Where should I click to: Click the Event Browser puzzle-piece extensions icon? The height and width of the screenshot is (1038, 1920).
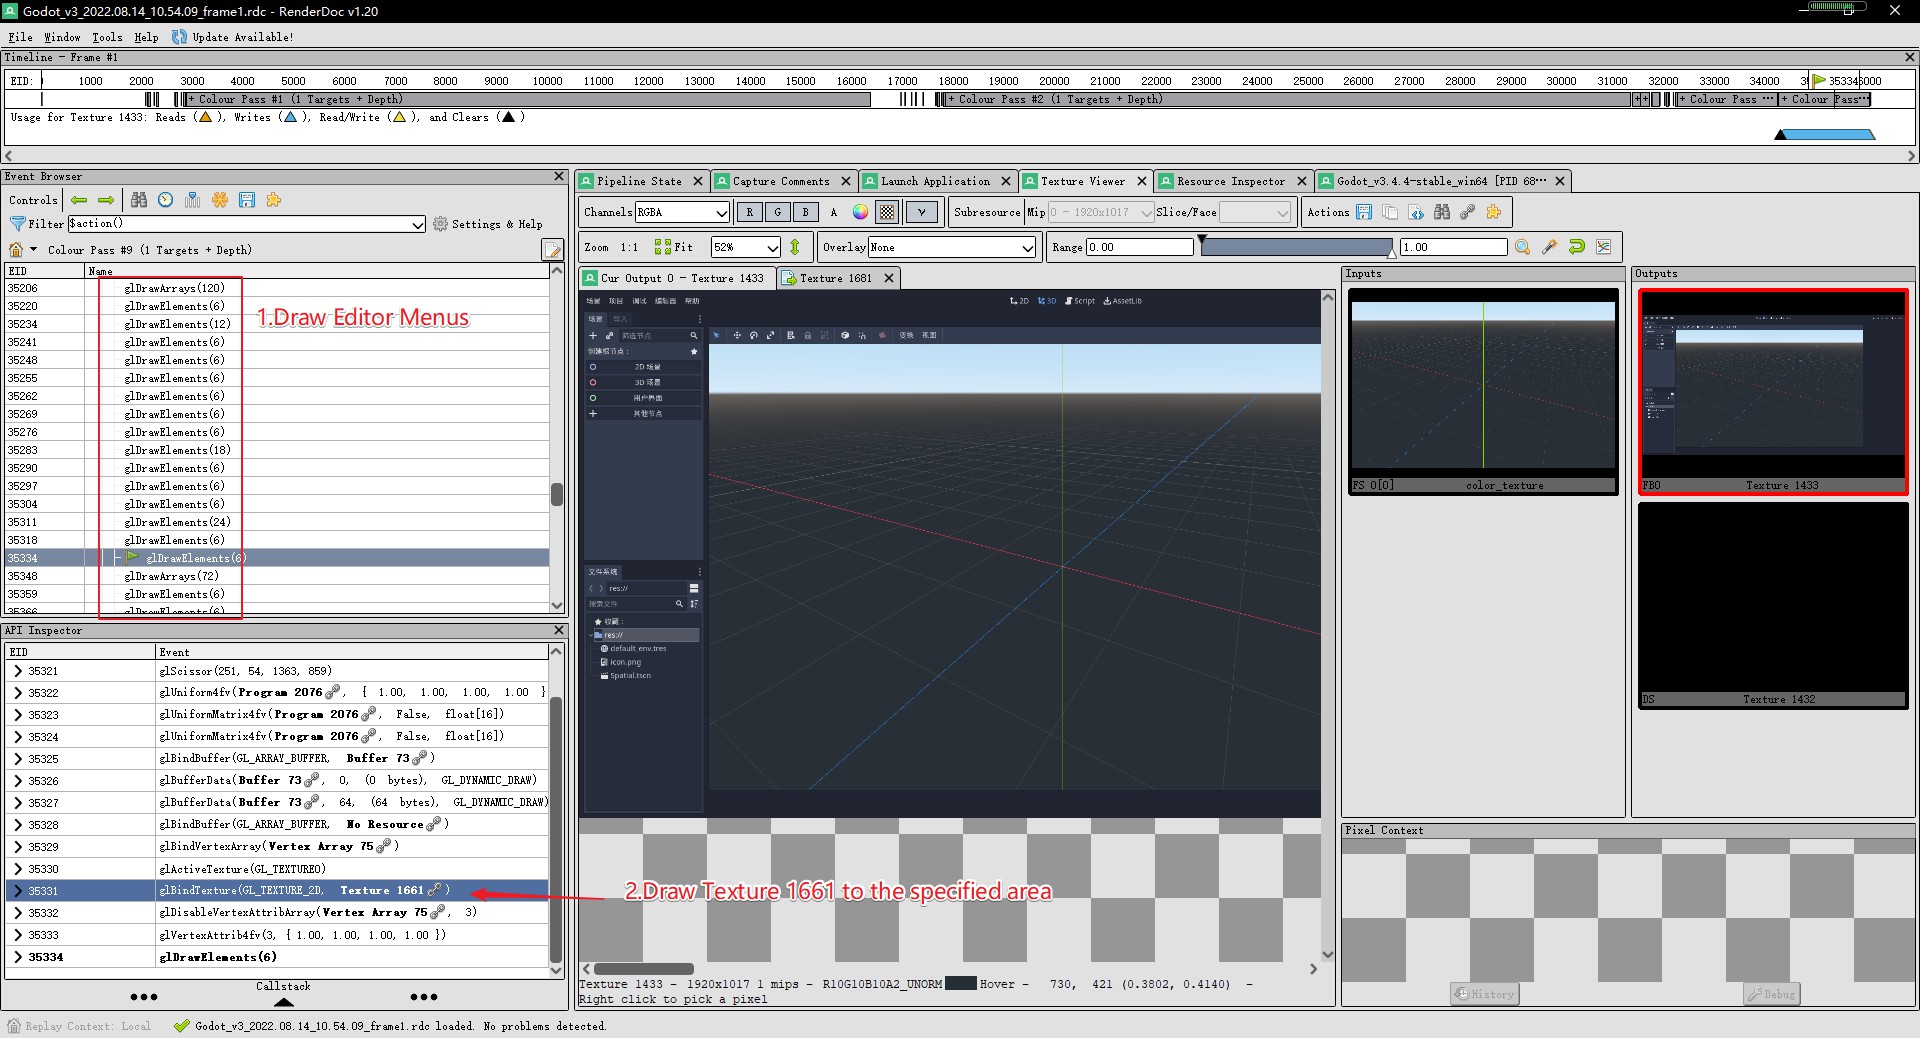pyautogui.click(x=273, y=200)
